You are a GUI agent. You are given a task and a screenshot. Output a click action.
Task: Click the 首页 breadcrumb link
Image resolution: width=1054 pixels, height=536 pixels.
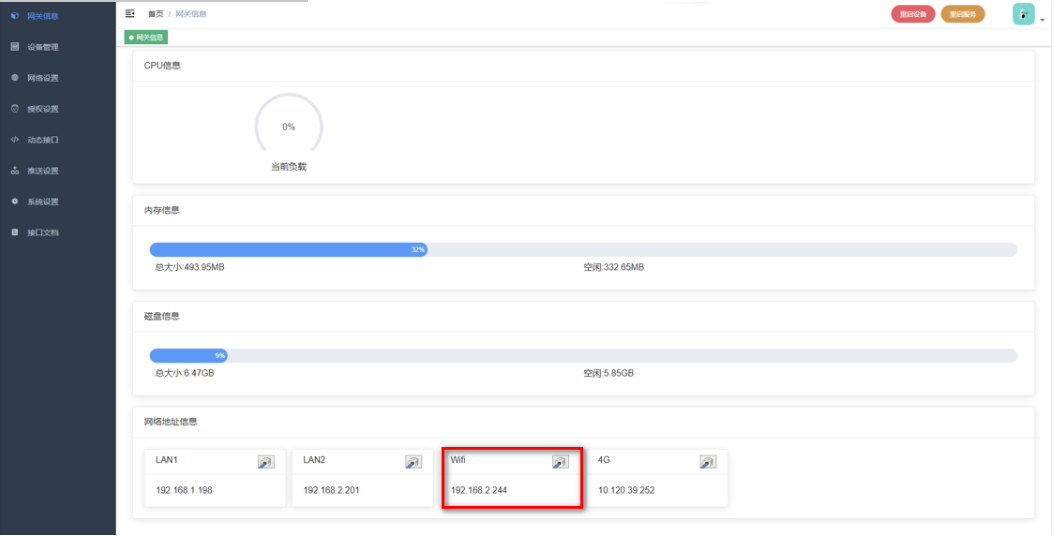pos(155,14)
